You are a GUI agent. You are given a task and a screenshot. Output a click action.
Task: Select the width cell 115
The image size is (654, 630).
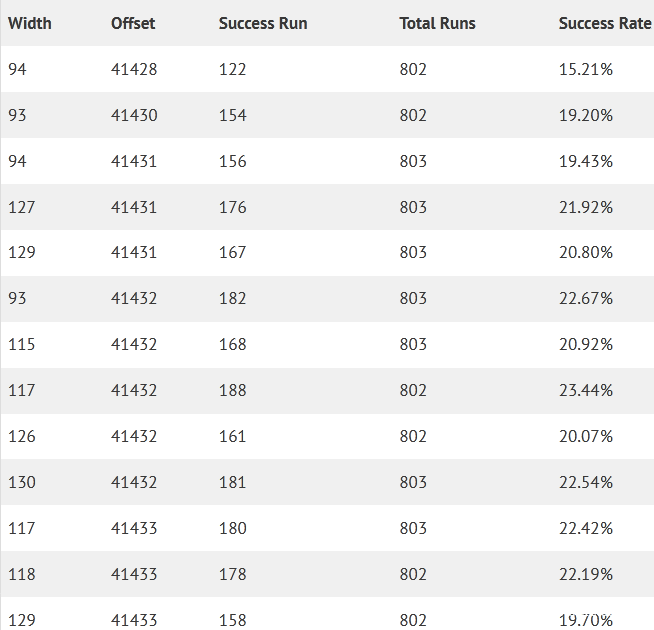coord(21,344)
